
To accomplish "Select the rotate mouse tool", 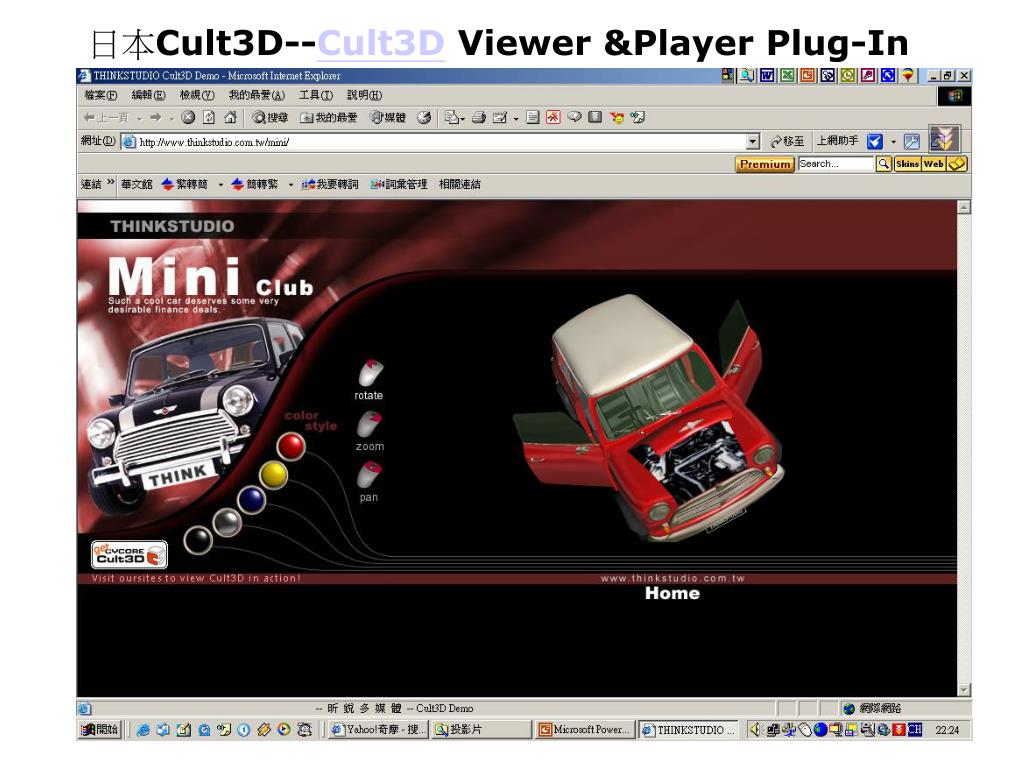I will [x=370, y=380].
